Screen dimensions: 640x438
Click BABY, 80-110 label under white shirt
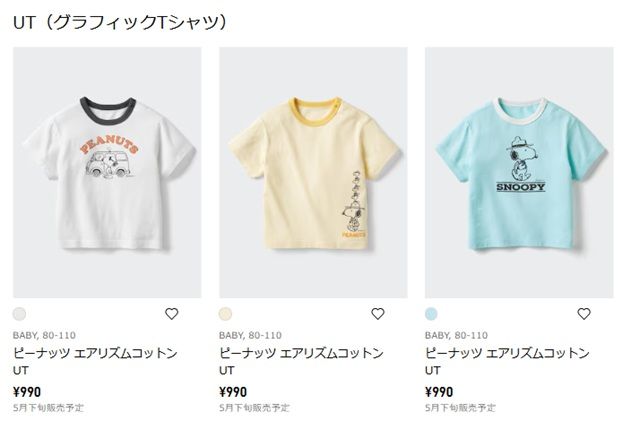pos(44,336)
